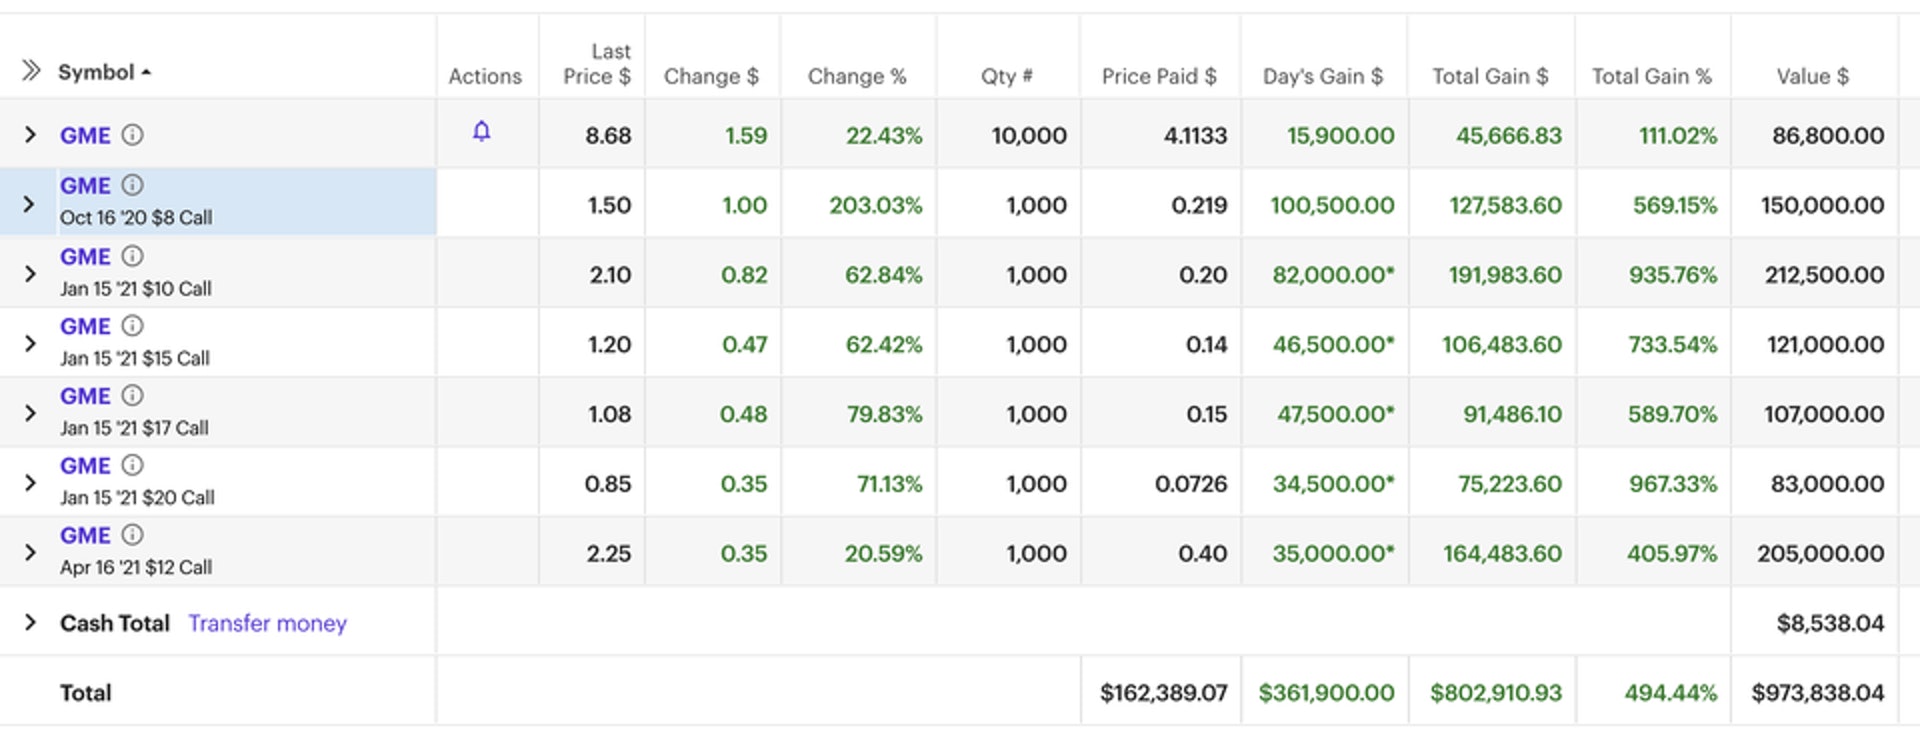Open info icon for Oct 16 '20 $8 Call
Viewport: 1920px width, 744px height.
click(132, 185)
